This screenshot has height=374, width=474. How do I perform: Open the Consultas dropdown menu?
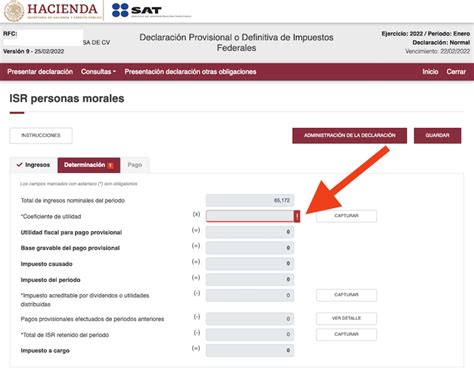click(98, 72)
